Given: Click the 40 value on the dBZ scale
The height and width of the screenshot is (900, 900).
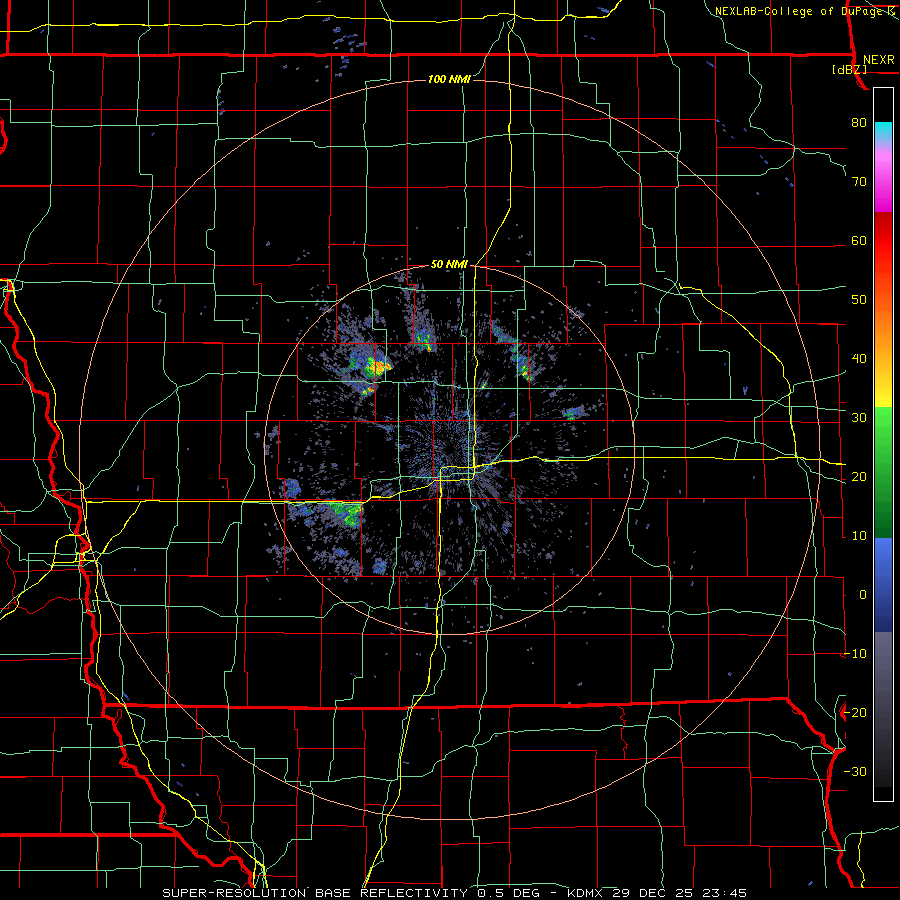Looking at the screenshot, I should pos(859,359).
